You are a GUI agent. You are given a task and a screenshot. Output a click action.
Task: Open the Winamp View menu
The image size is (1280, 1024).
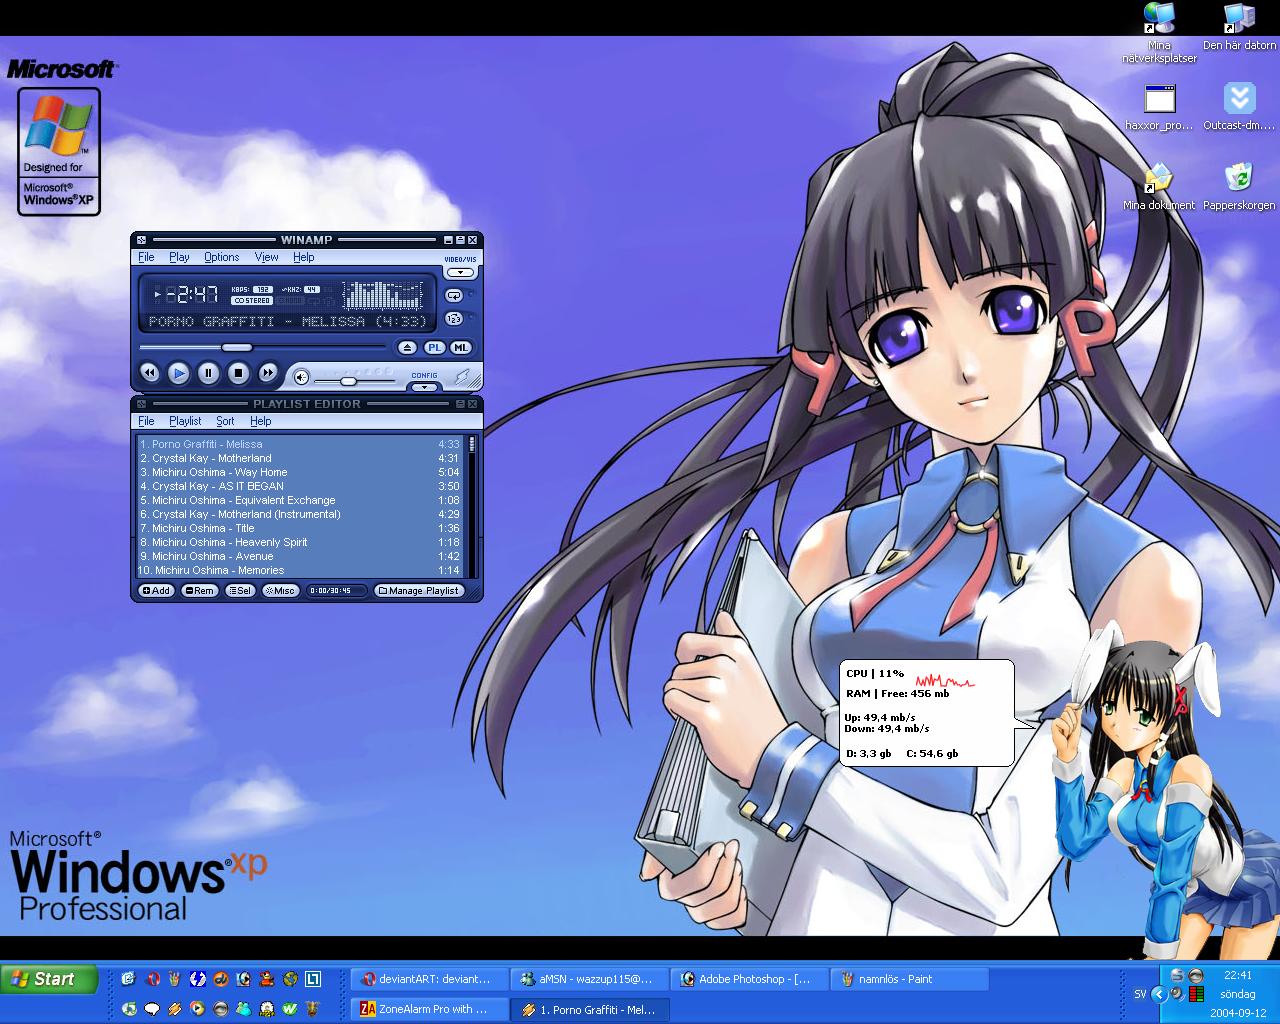(x=266, y=257)
